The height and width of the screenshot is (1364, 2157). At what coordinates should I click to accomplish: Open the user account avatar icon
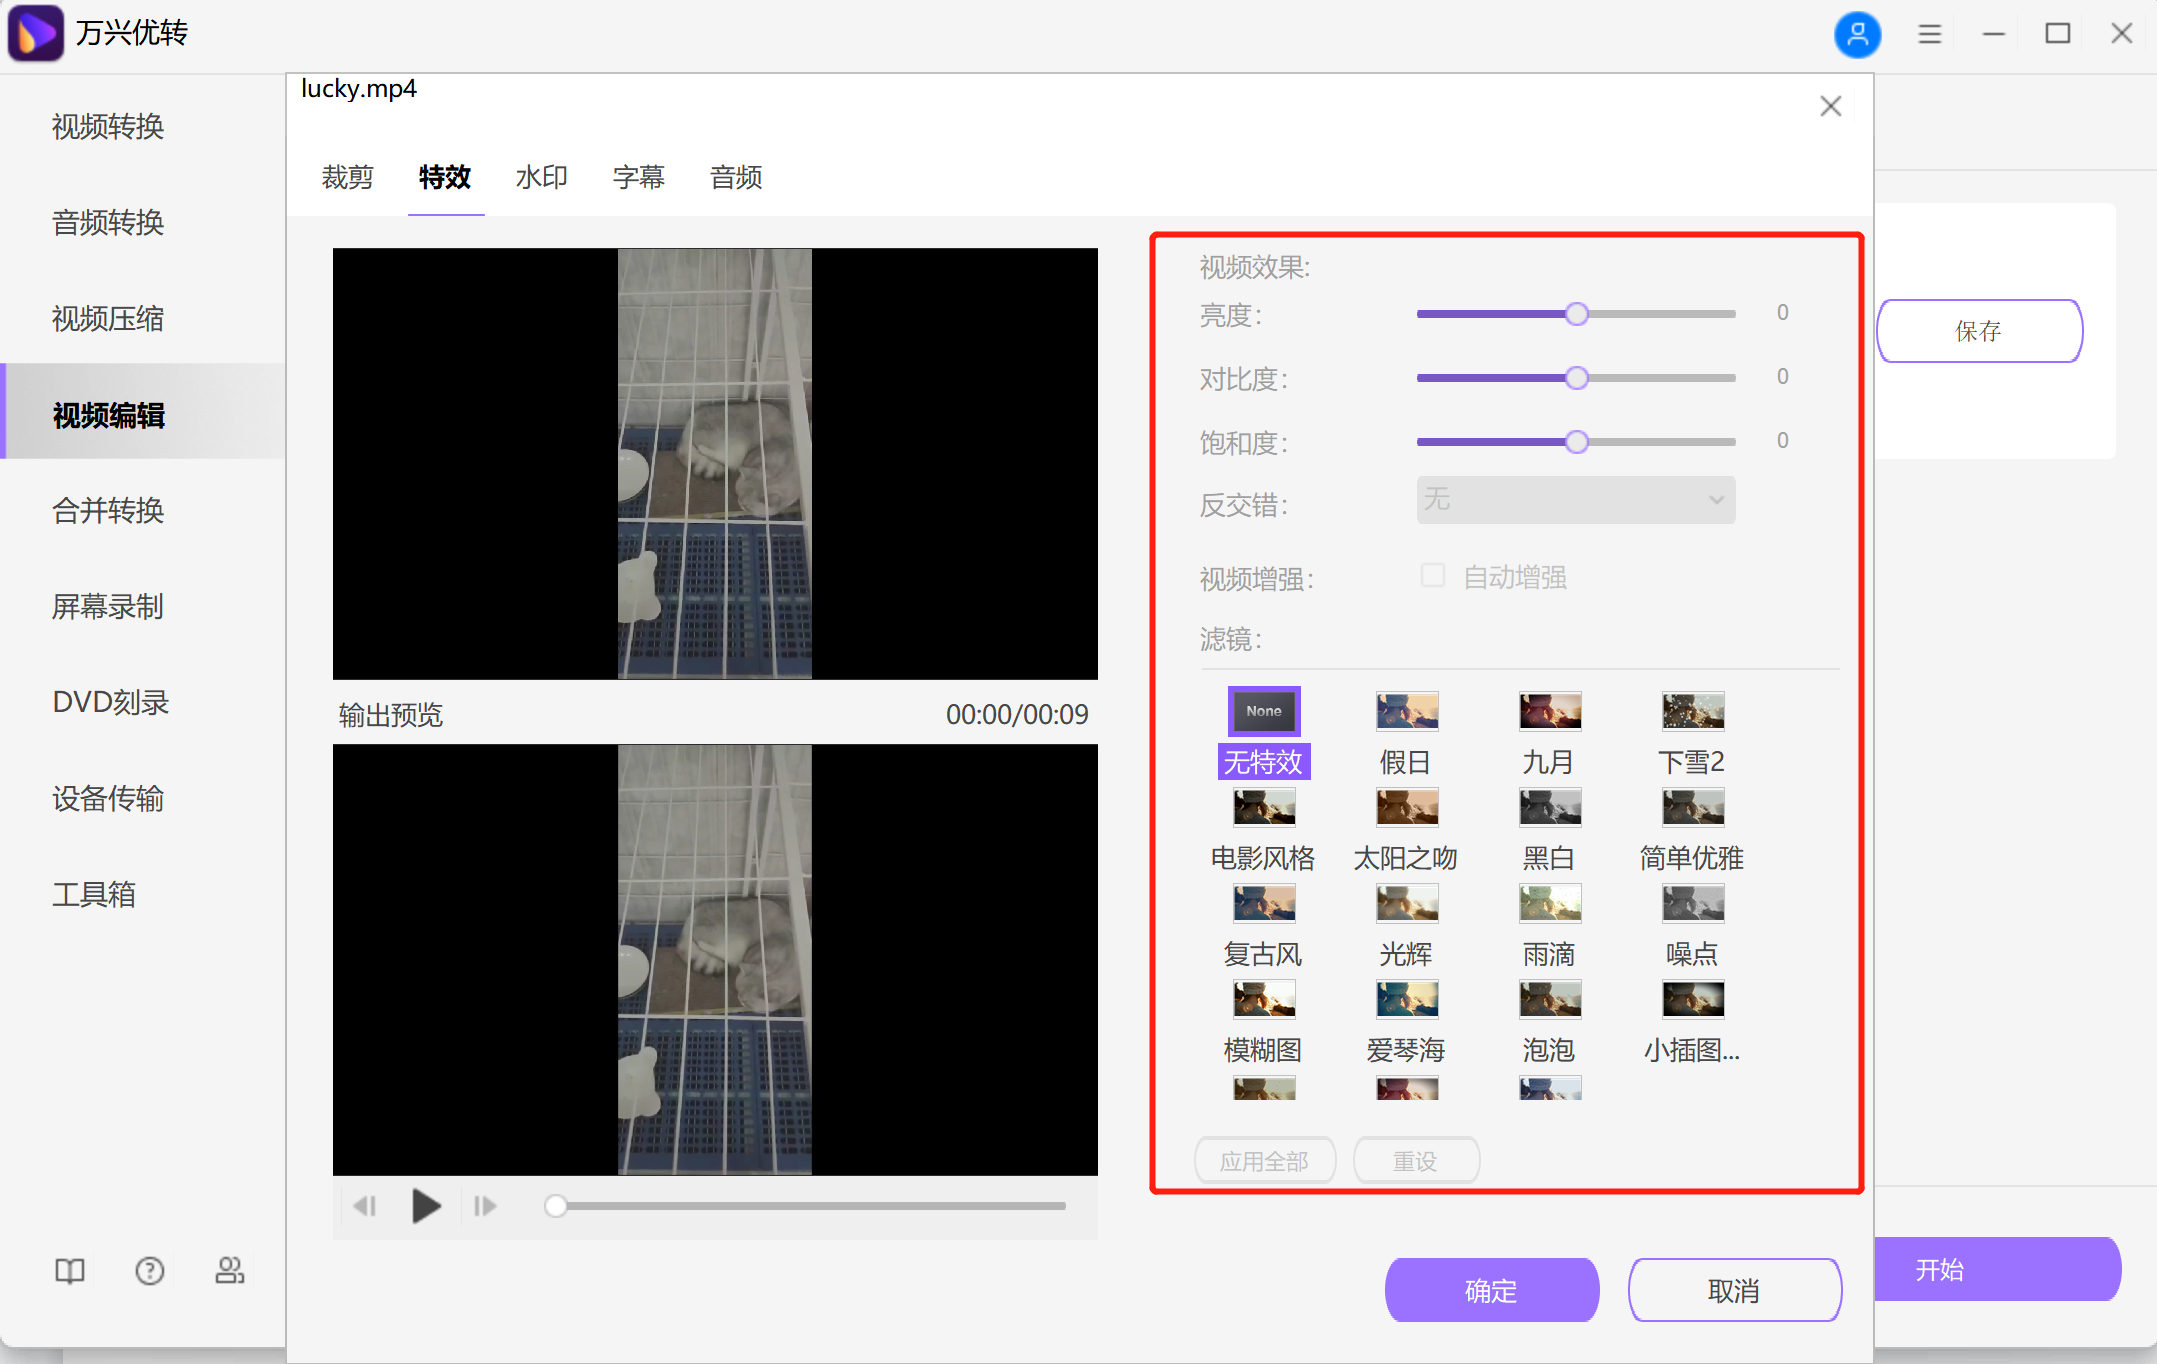pos(1857,34)
